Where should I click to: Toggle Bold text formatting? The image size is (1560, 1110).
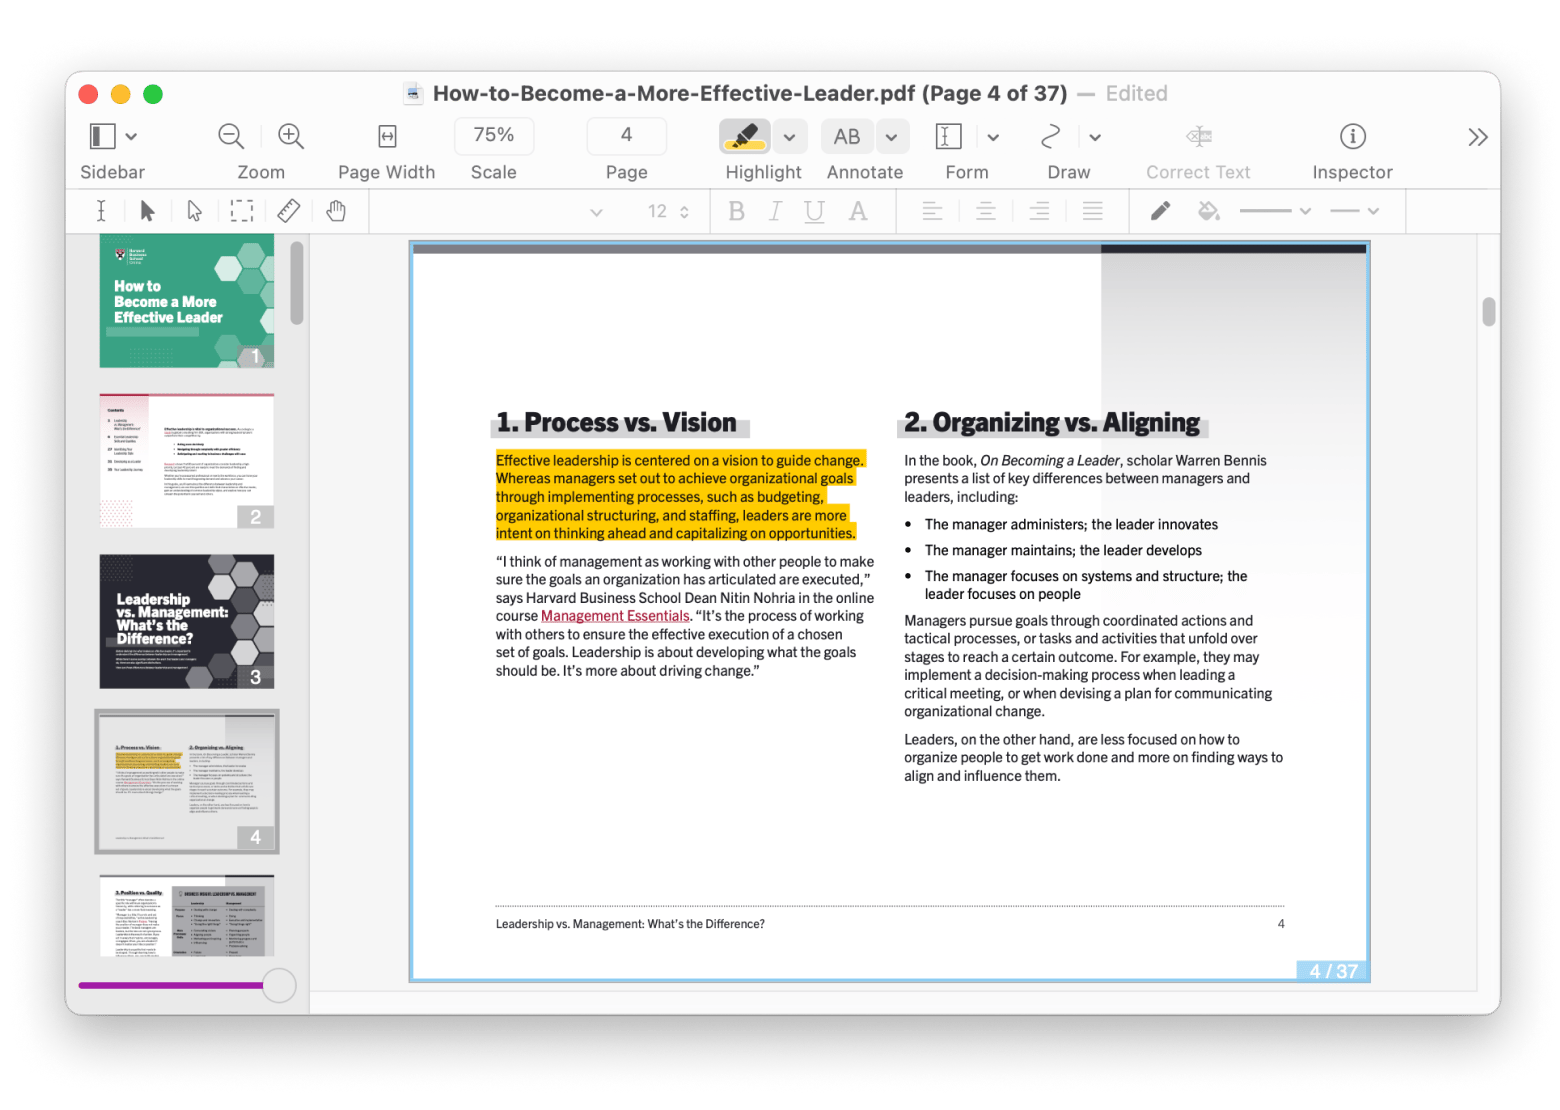tap(737, 211)
